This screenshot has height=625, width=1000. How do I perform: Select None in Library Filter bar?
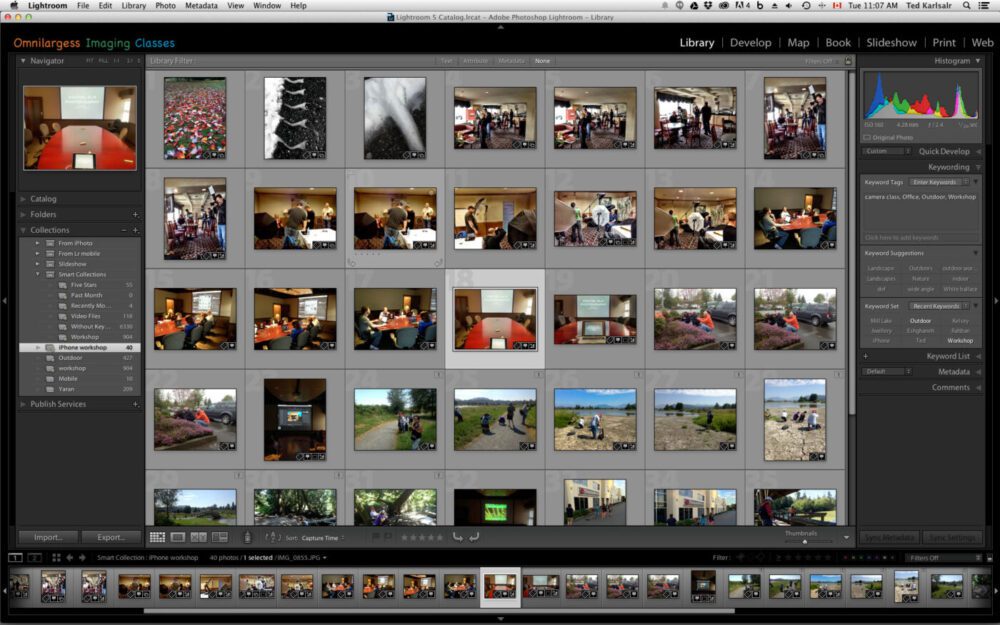tap(542, 61)
